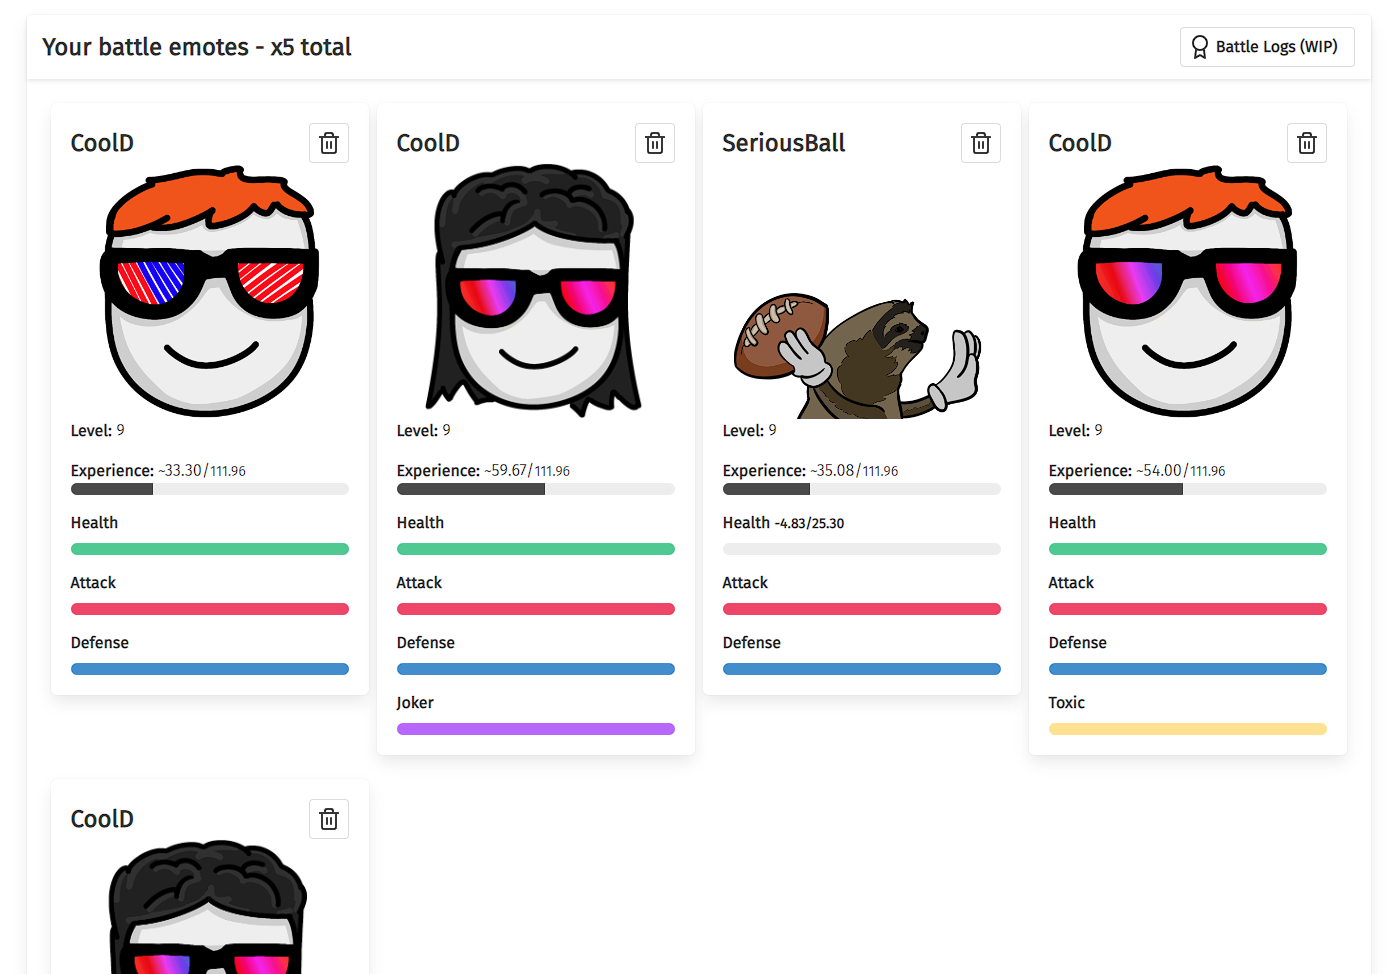Viewport: 1398px width, 974px height.
Task: Delete the CoolD emote with experience ~33.30
Action: 329,143
